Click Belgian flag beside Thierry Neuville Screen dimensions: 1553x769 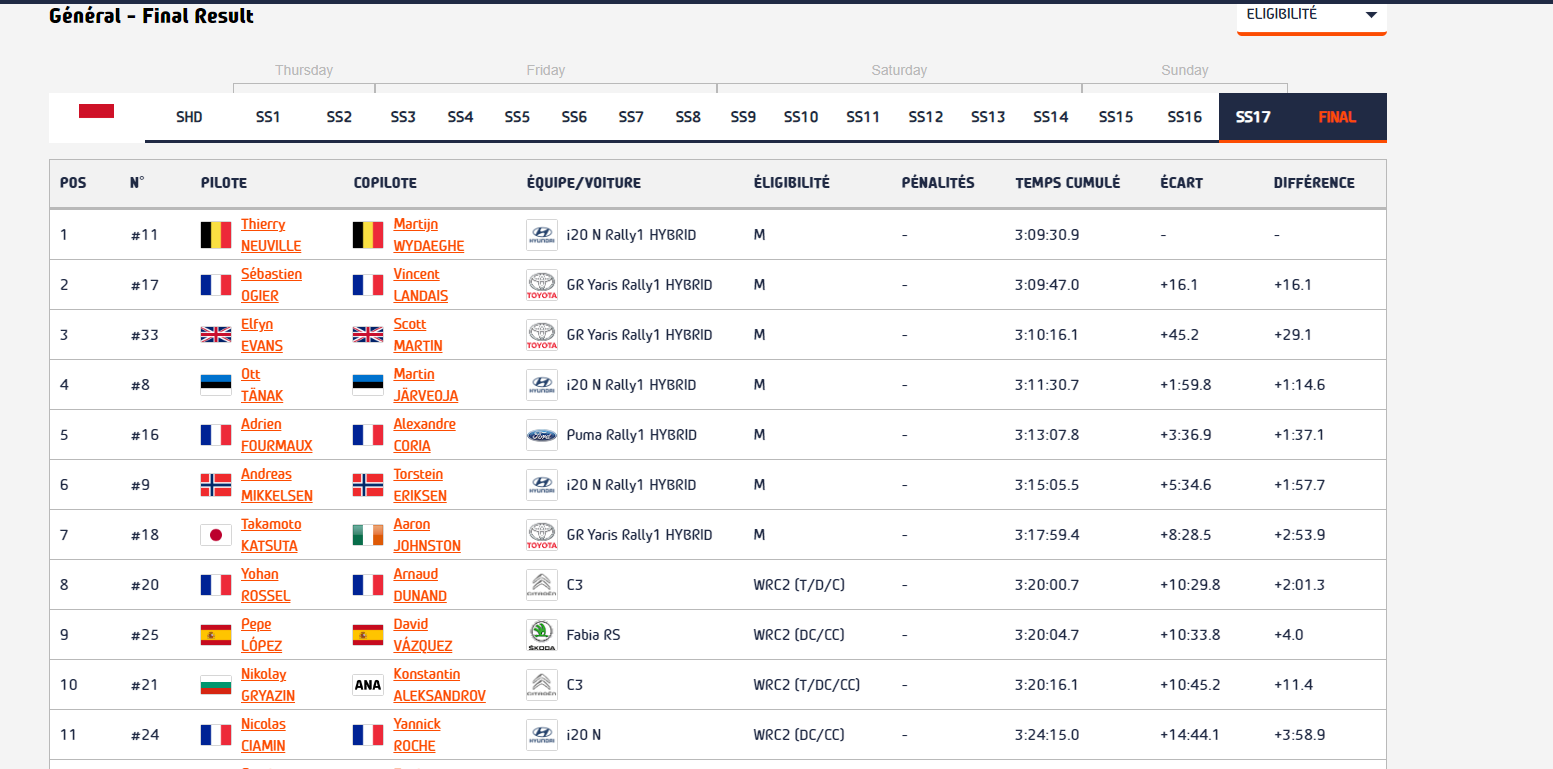click(x=216, y=235)
